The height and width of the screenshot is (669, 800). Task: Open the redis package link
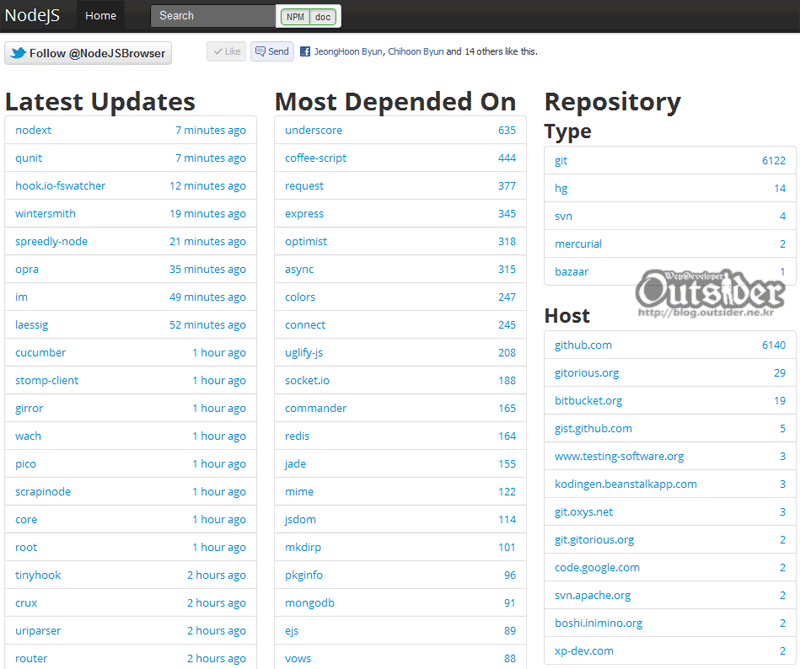click(x=297, y=436)
